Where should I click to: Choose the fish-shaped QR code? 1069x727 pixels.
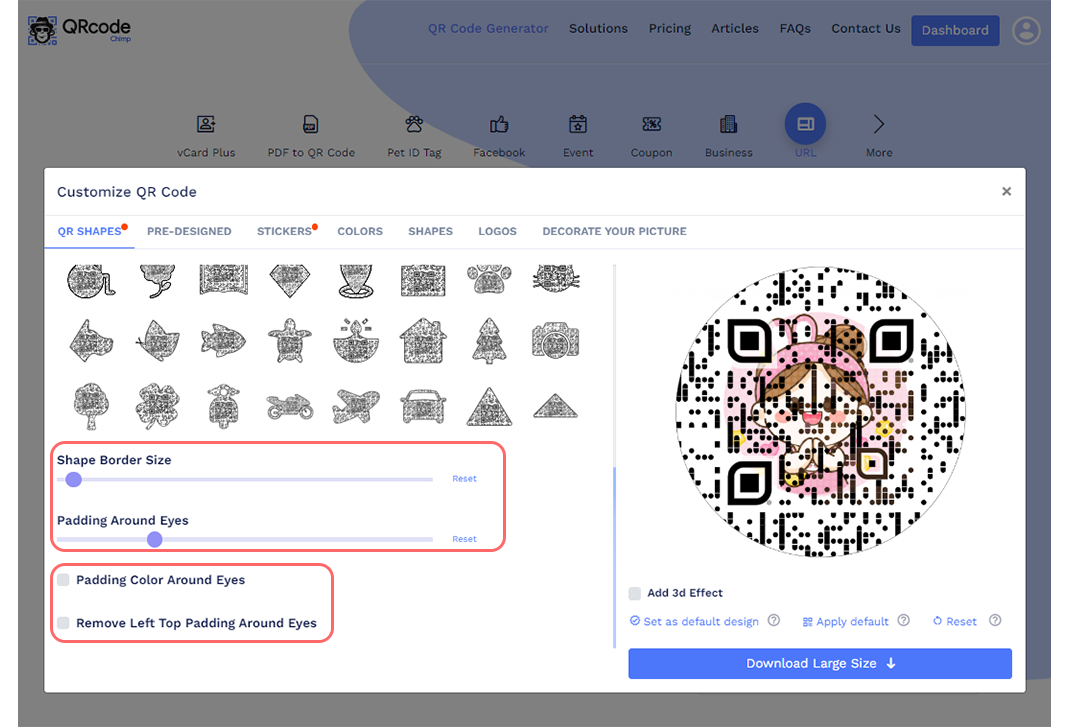pyautogui.click(x=223, y=341)
